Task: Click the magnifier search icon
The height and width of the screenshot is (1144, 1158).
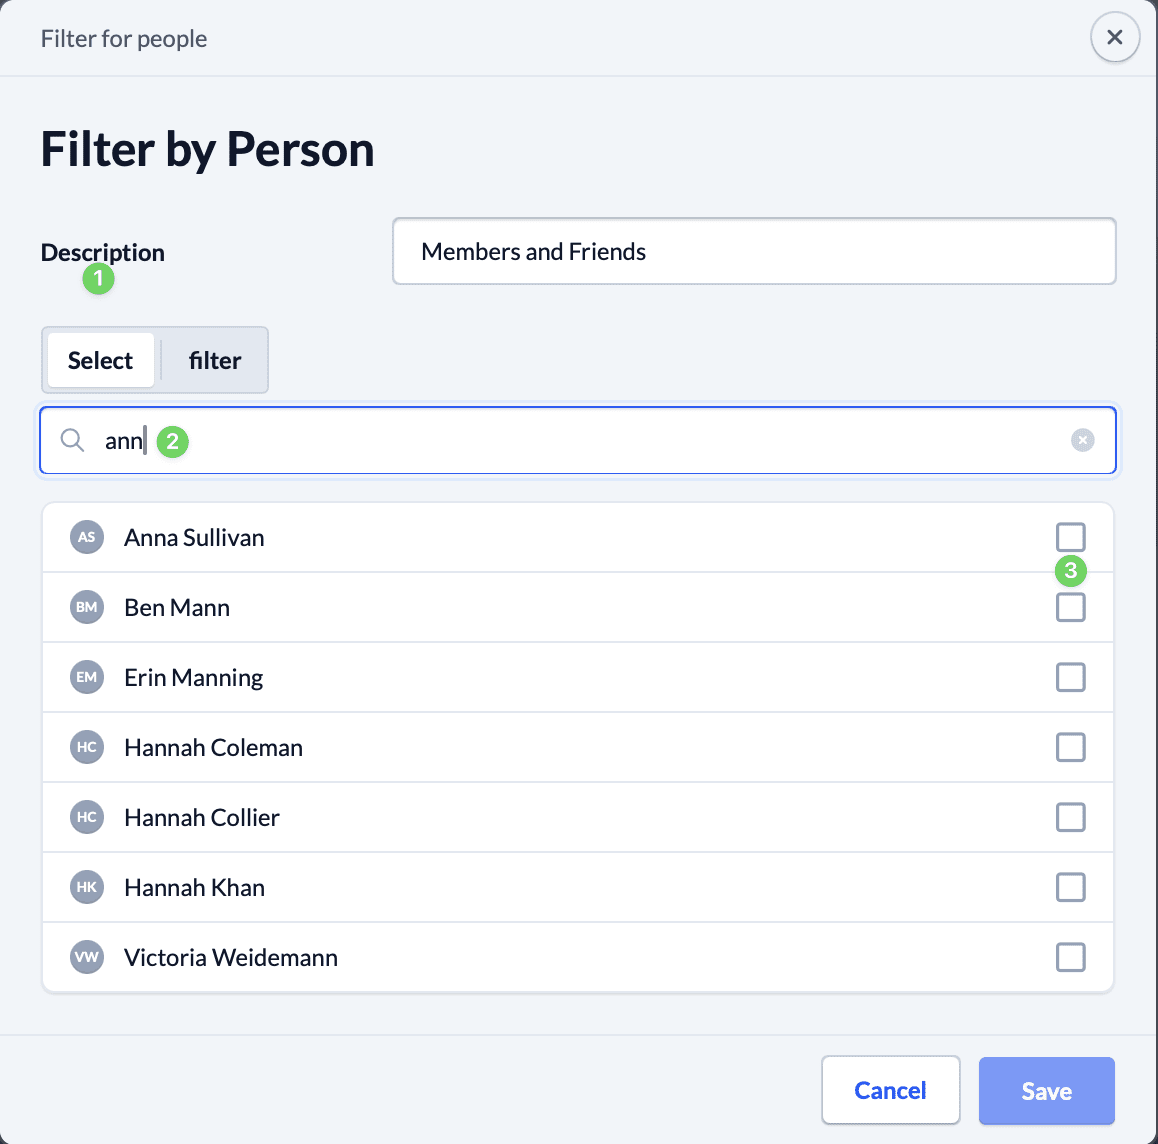Action: click(x=72, y=440)
